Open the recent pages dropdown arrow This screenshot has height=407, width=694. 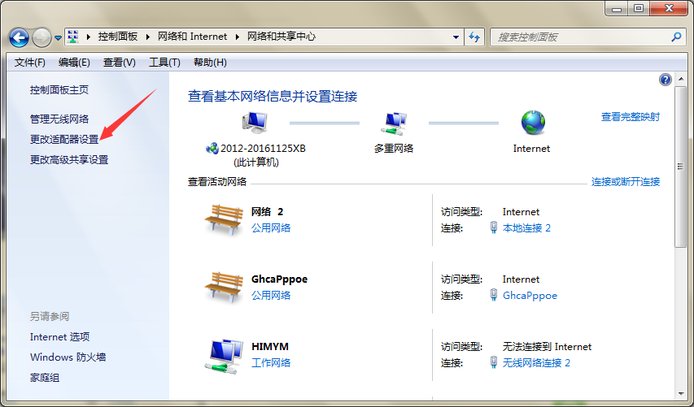click(58, 38)
